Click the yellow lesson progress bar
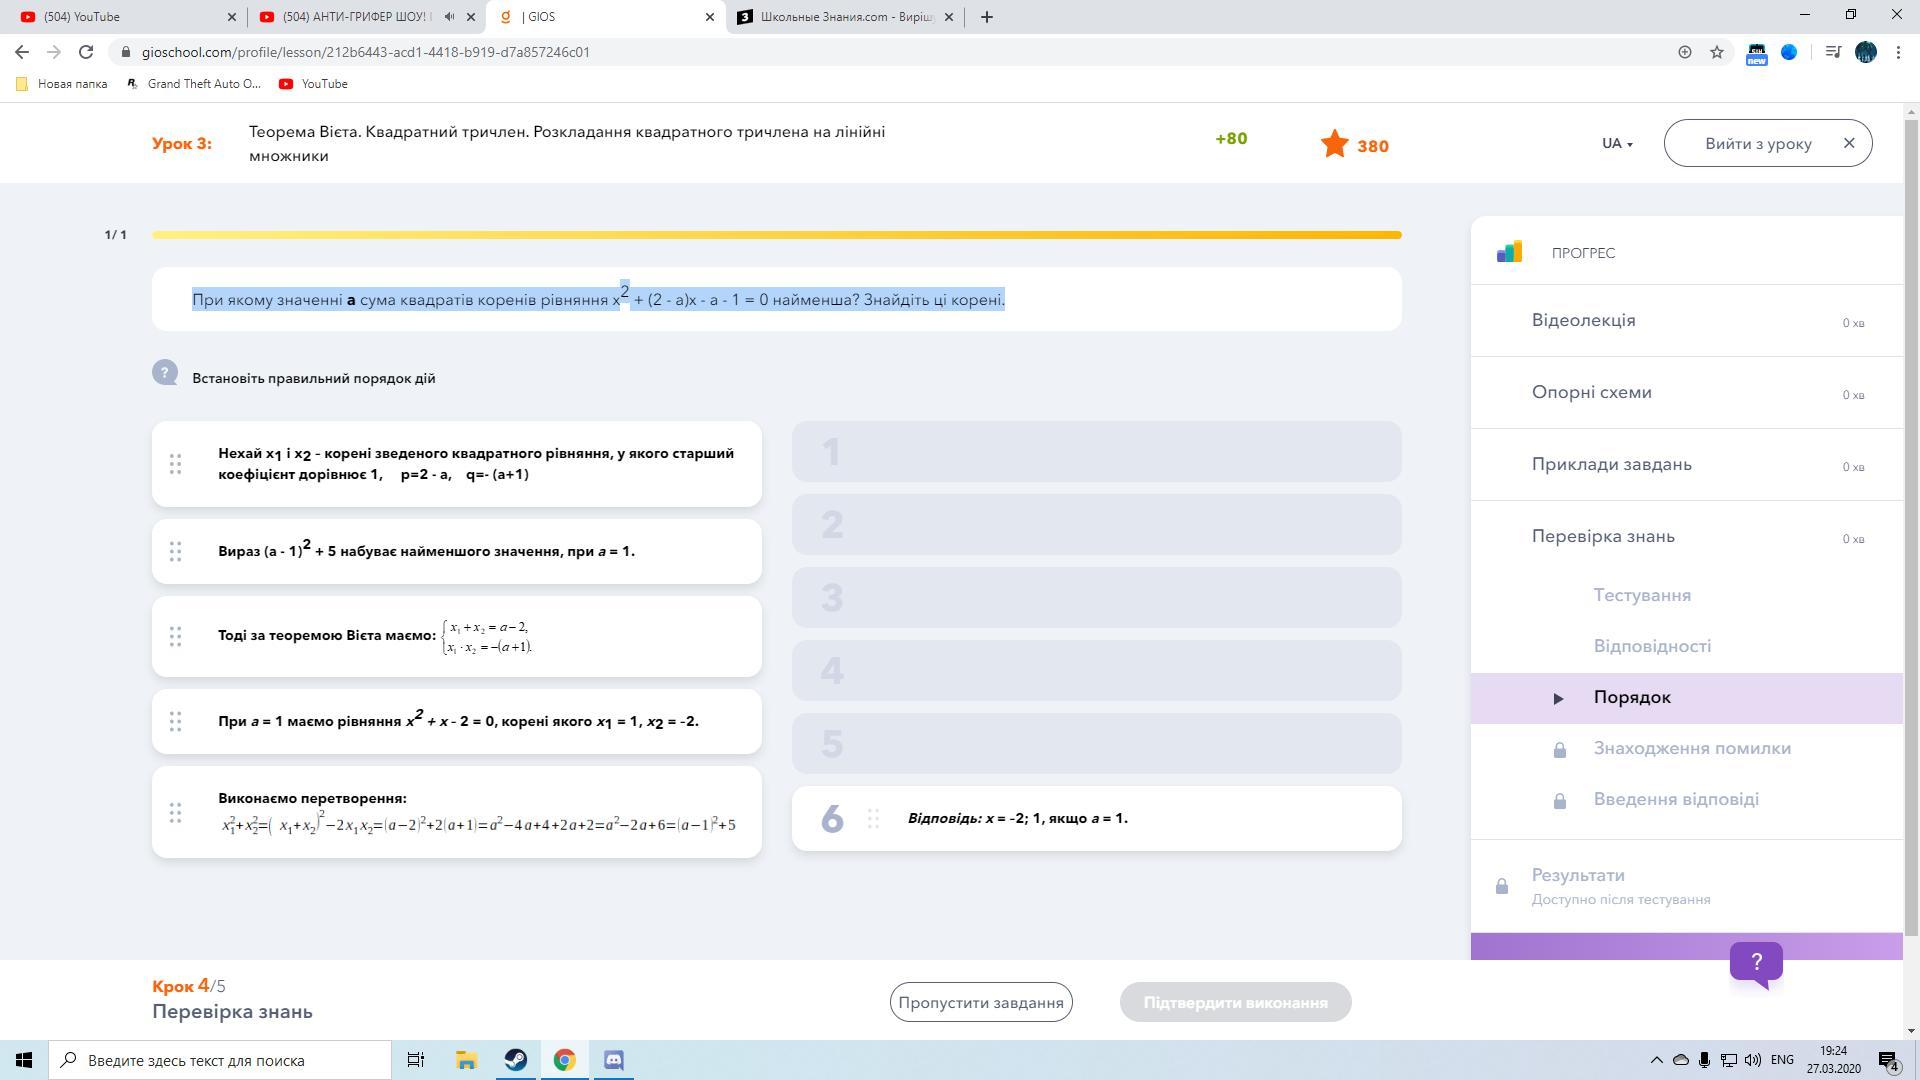The image size is (1920, 1080). tap(776, 235)
